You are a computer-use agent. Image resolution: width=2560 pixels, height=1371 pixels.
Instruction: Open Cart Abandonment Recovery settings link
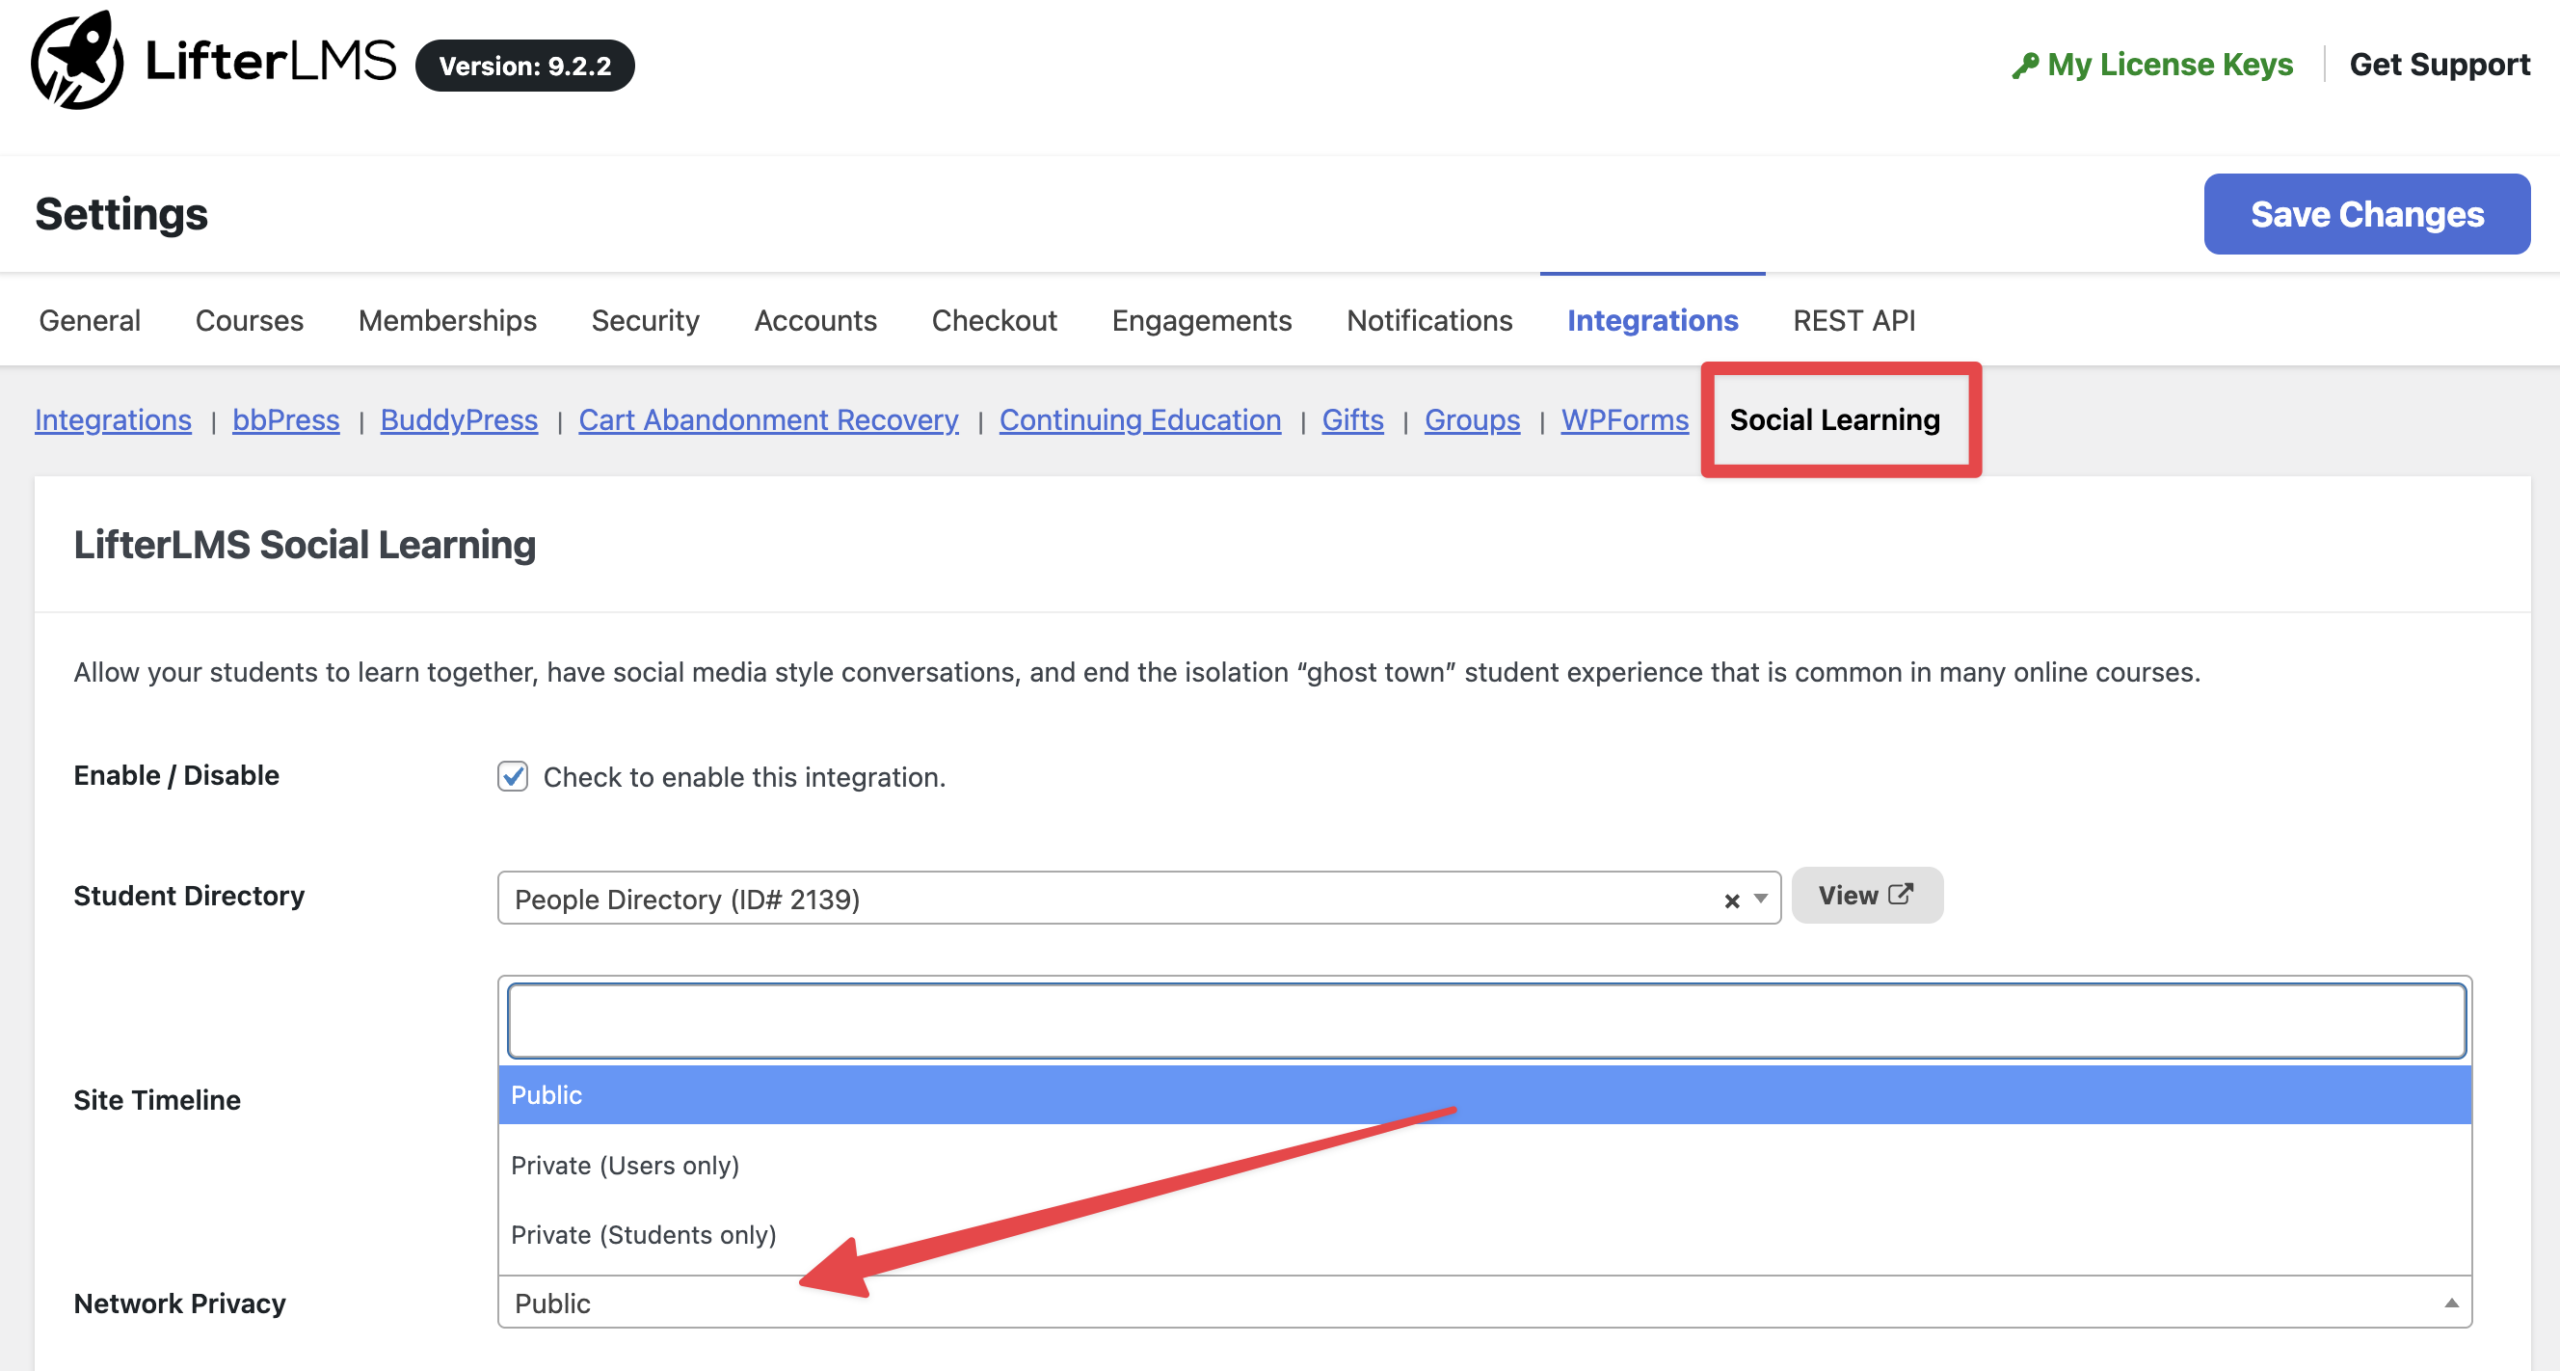768,420
